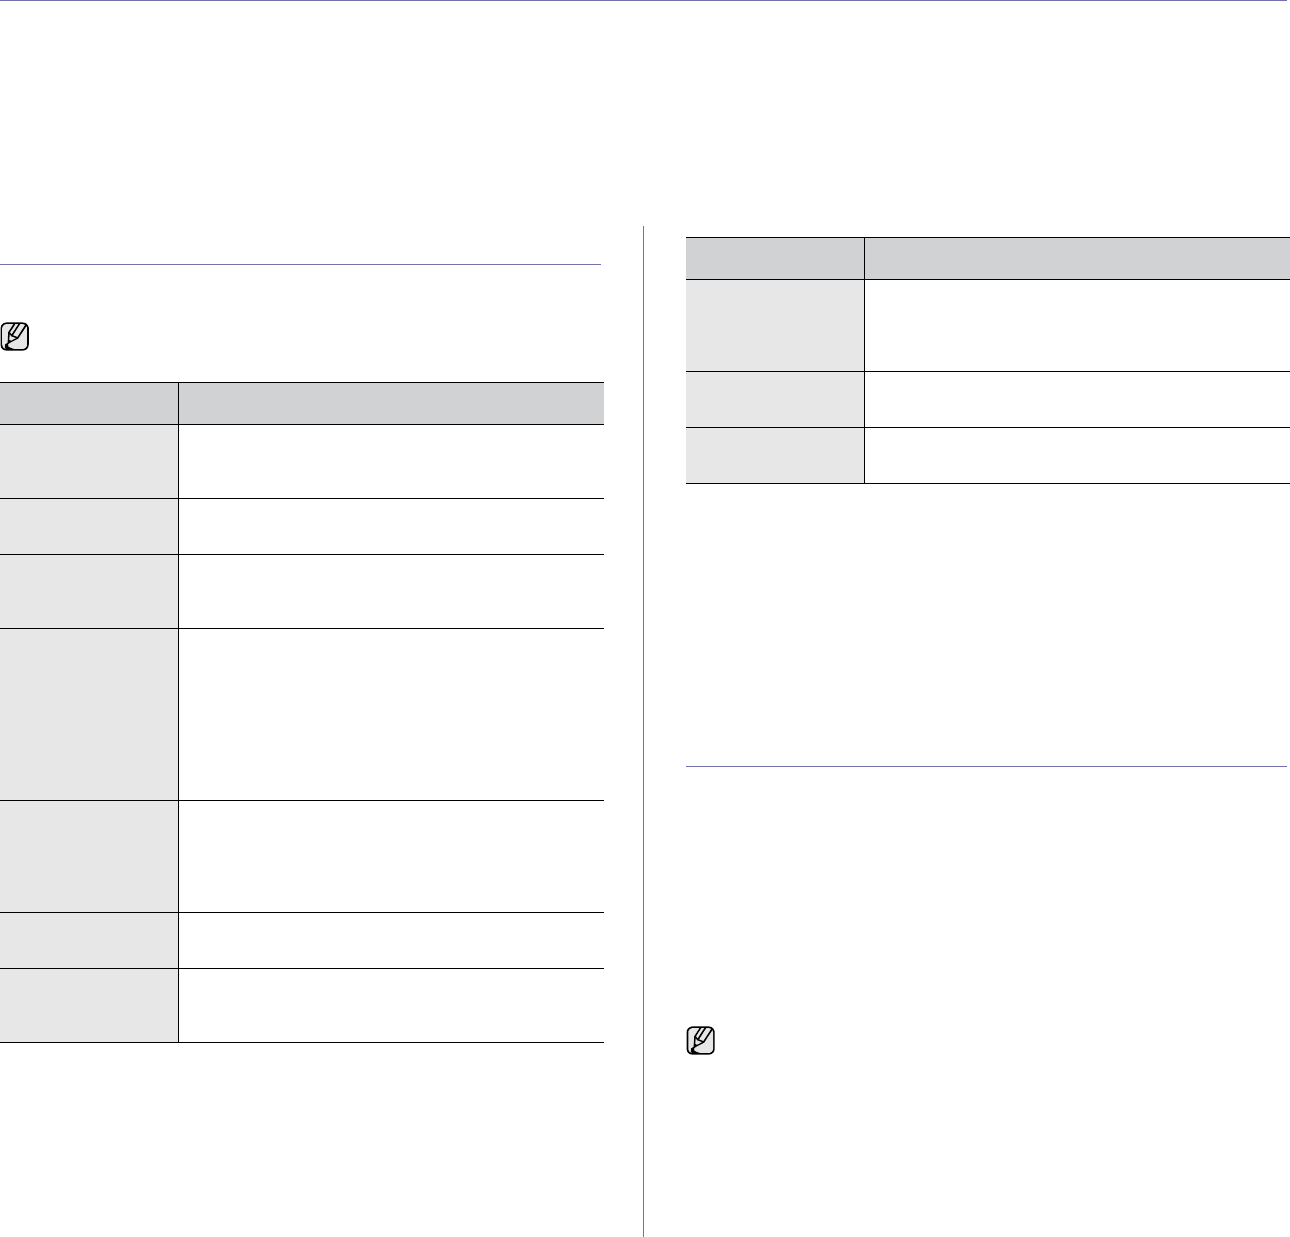Click the right table's wide header cell

1077,258
